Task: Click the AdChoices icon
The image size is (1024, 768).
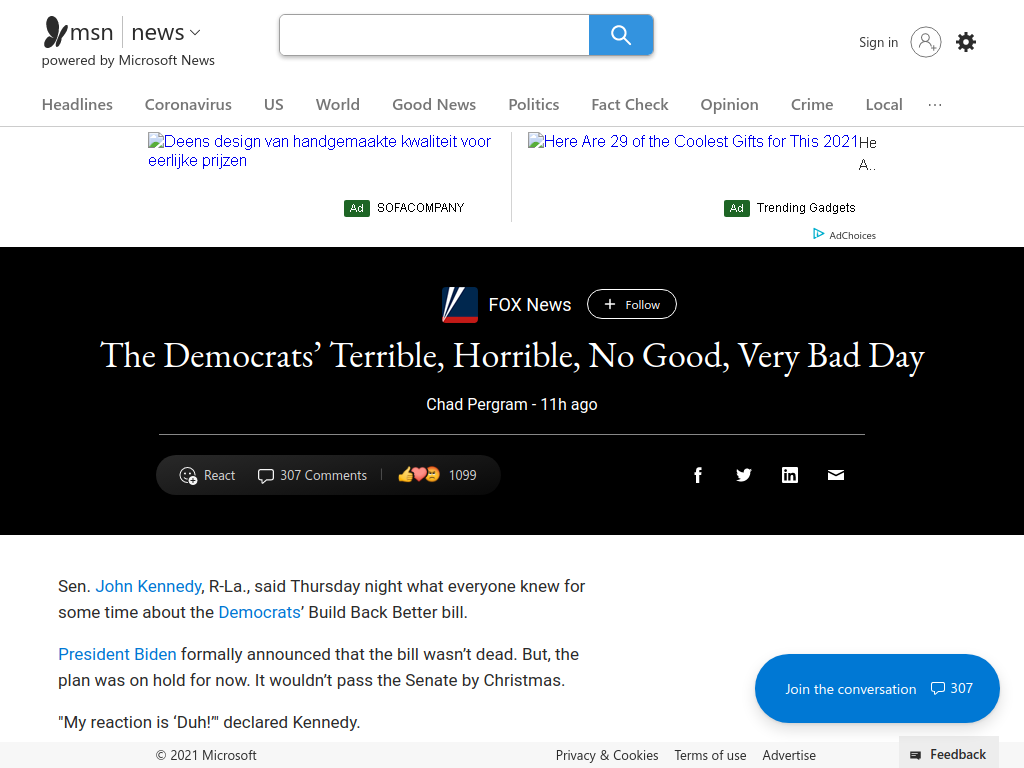Action: (818, 234)
